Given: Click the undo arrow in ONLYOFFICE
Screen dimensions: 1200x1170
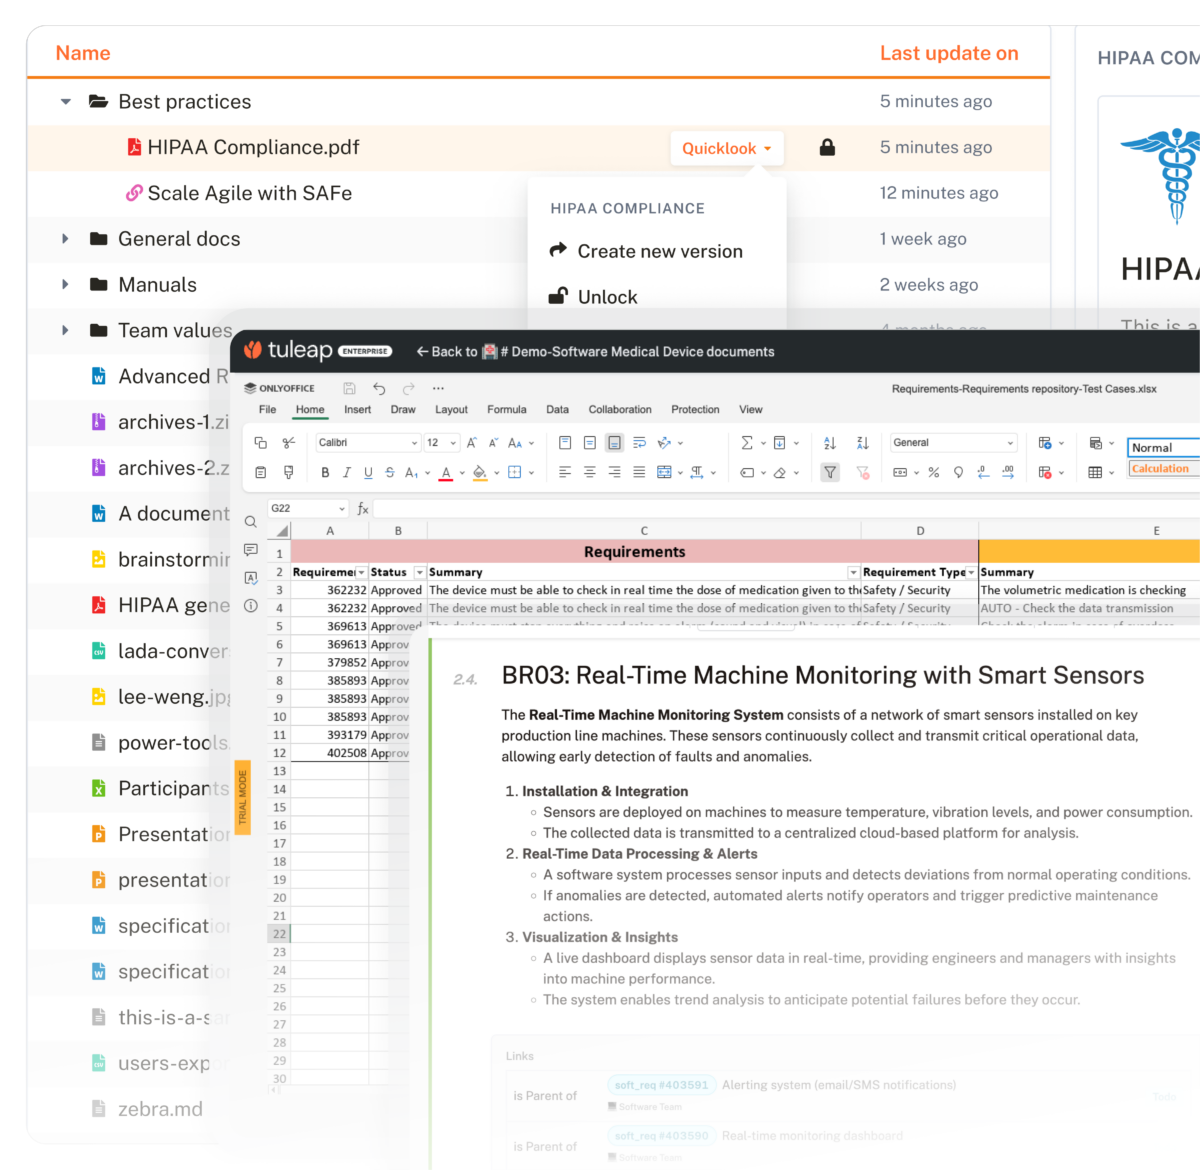Looking at the screenshot, I should click(379, 388).
